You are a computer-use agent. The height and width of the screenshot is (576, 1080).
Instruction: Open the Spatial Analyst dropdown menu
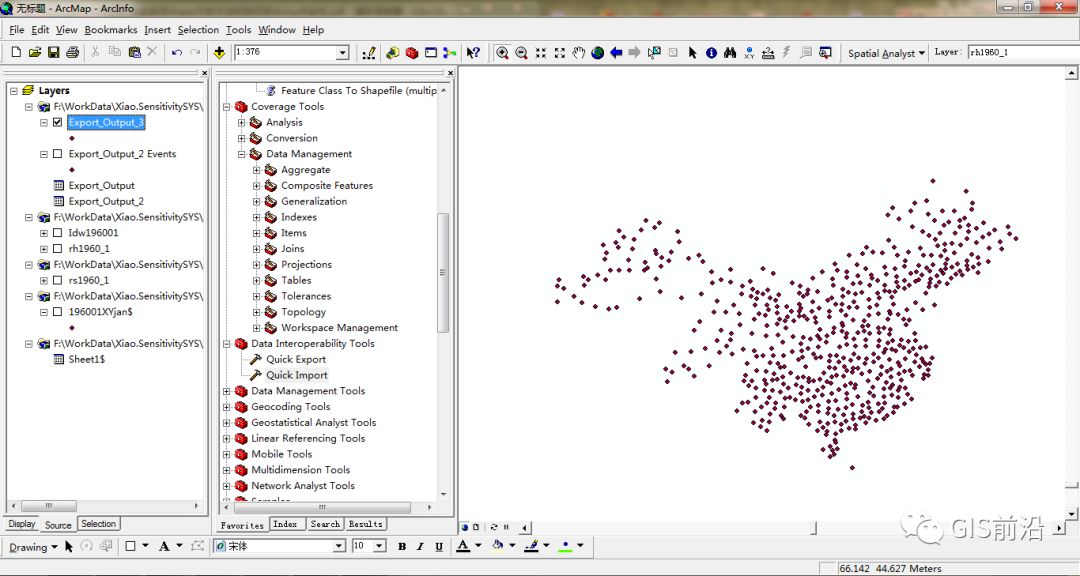pyautogui.click(x=884, y=52)
